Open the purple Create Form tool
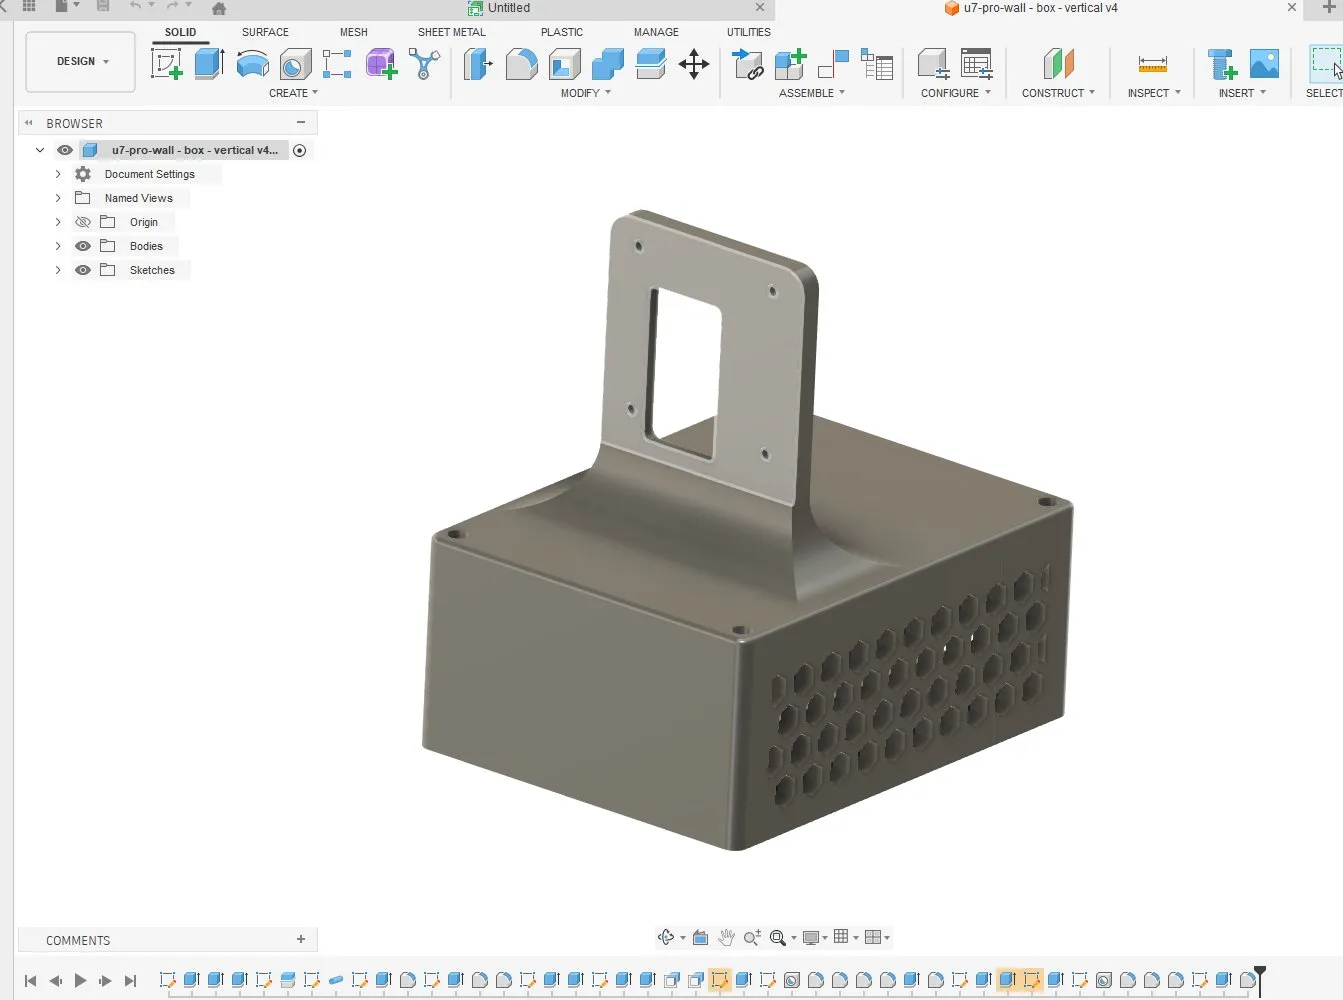Viewport: 1343px width, 1000px height. [381, 64]
